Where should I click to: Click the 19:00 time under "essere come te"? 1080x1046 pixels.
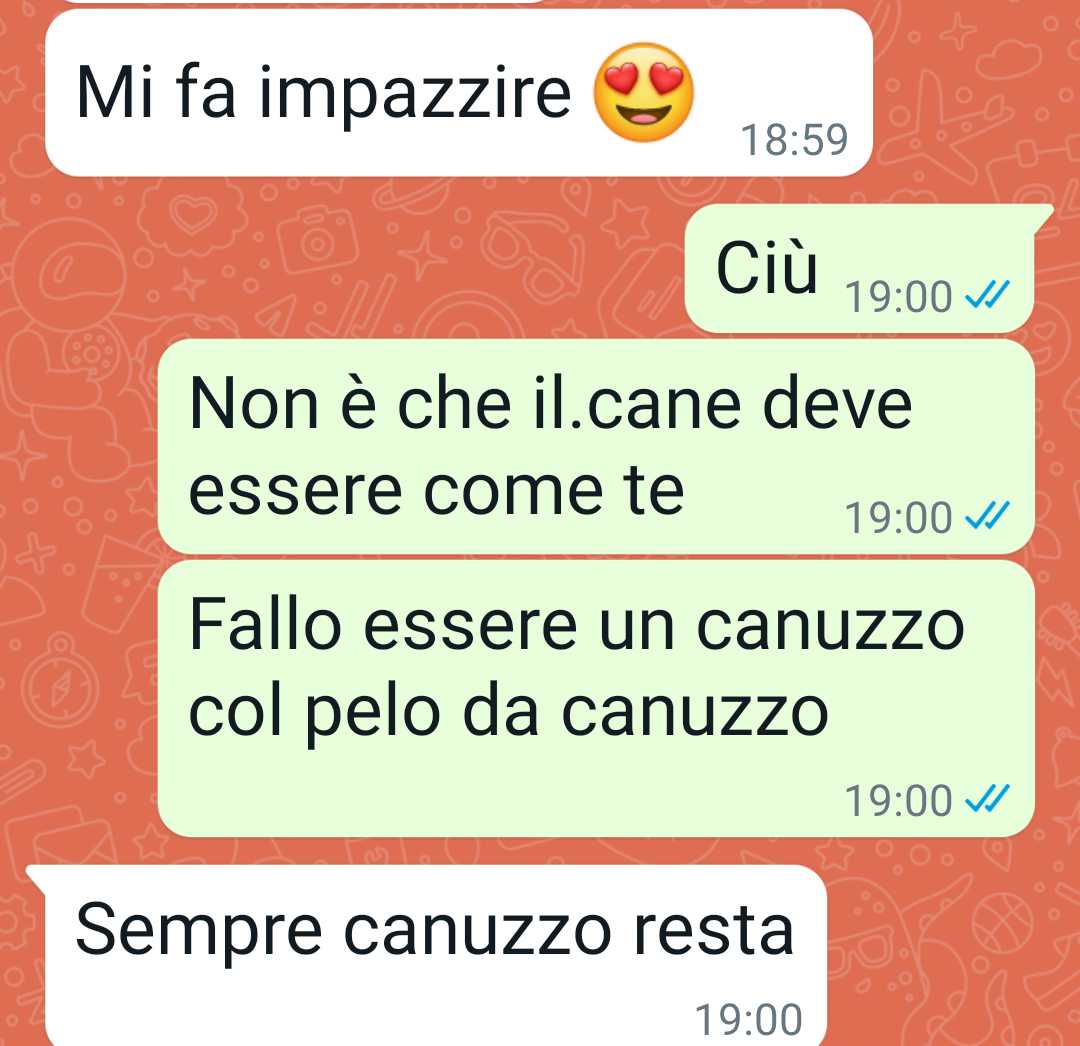(x=898, y=517)
